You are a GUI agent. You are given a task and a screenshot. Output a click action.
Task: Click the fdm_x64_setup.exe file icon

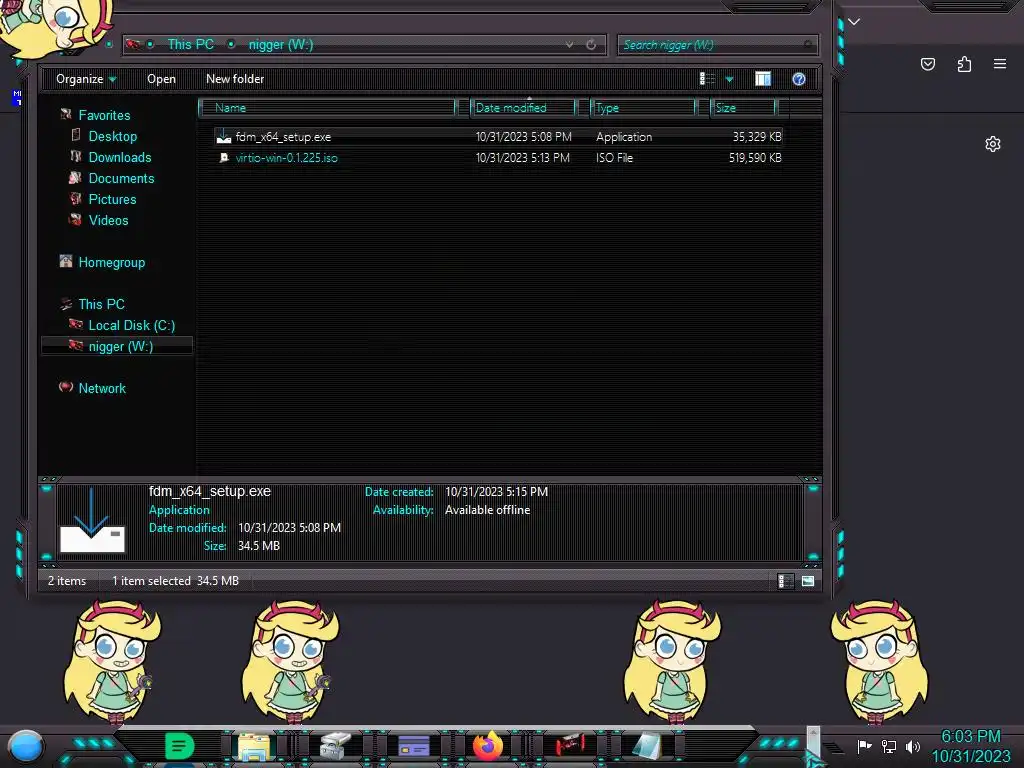[x=224, y=136]
